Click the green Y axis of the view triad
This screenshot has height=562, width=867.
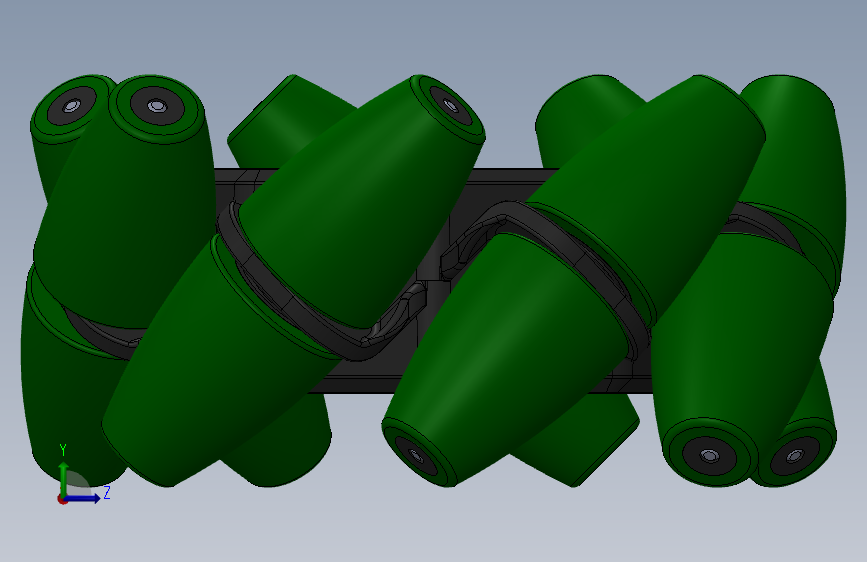(64, 478)
